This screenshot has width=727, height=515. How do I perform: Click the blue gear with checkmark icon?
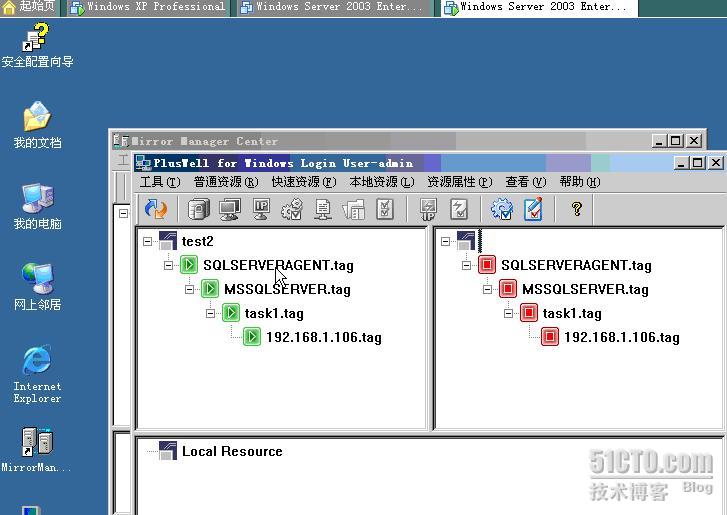point(502,209)
